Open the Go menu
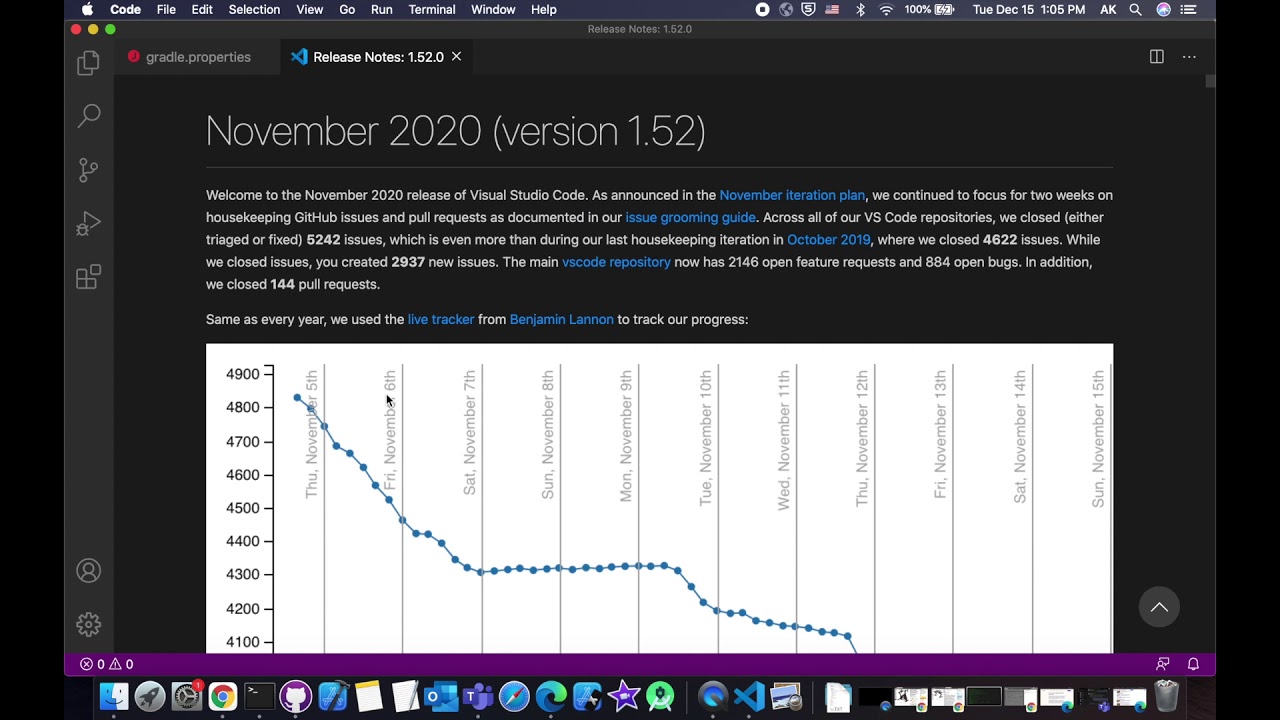The height and width of the screenshot is (720, 1280). point(347,9)
